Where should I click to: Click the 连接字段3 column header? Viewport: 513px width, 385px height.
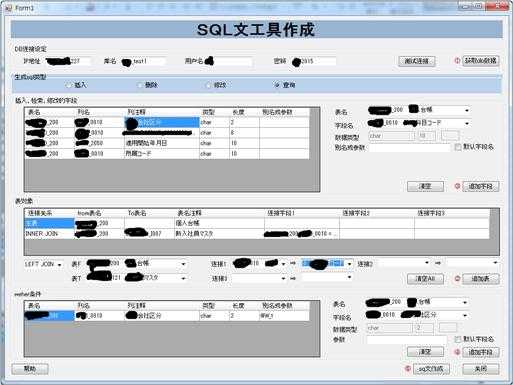point(452,213)
